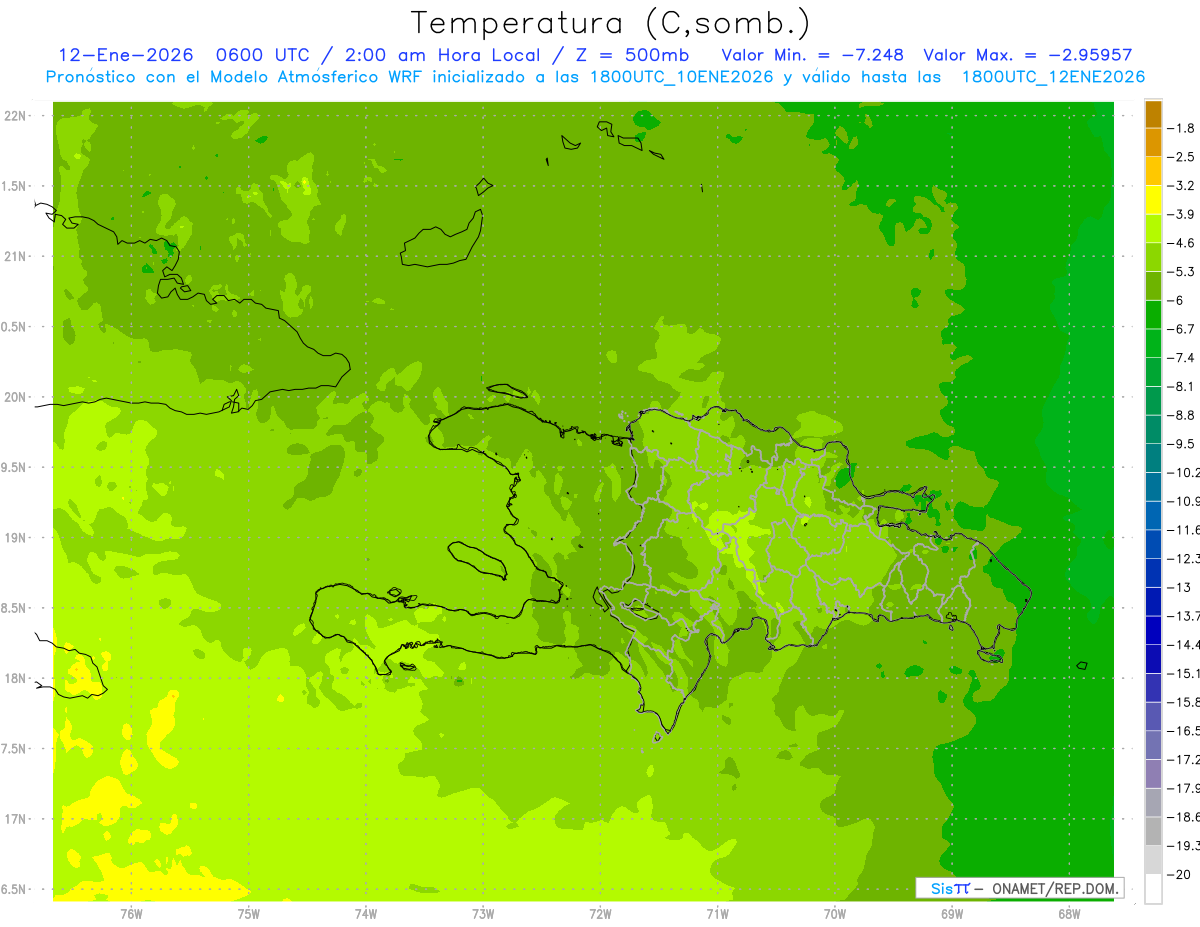Click the '-13' colorbar value
The height and width of the screenshot is (927, 1200).
coord(1180,587)
